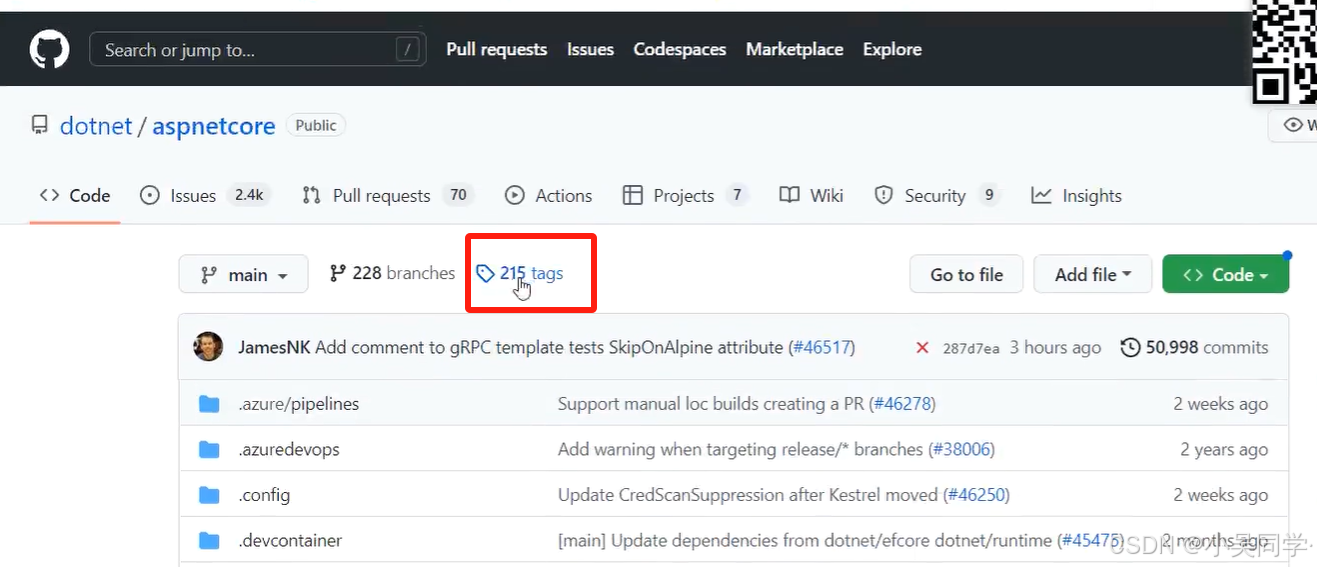
Task: Click folder icon beside .azure/pipelines
Action: coord(209,404)
